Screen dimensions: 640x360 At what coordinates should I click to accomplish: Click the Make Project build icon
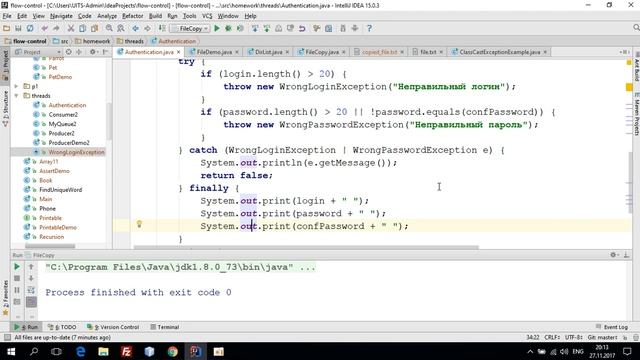click(162, 28)
